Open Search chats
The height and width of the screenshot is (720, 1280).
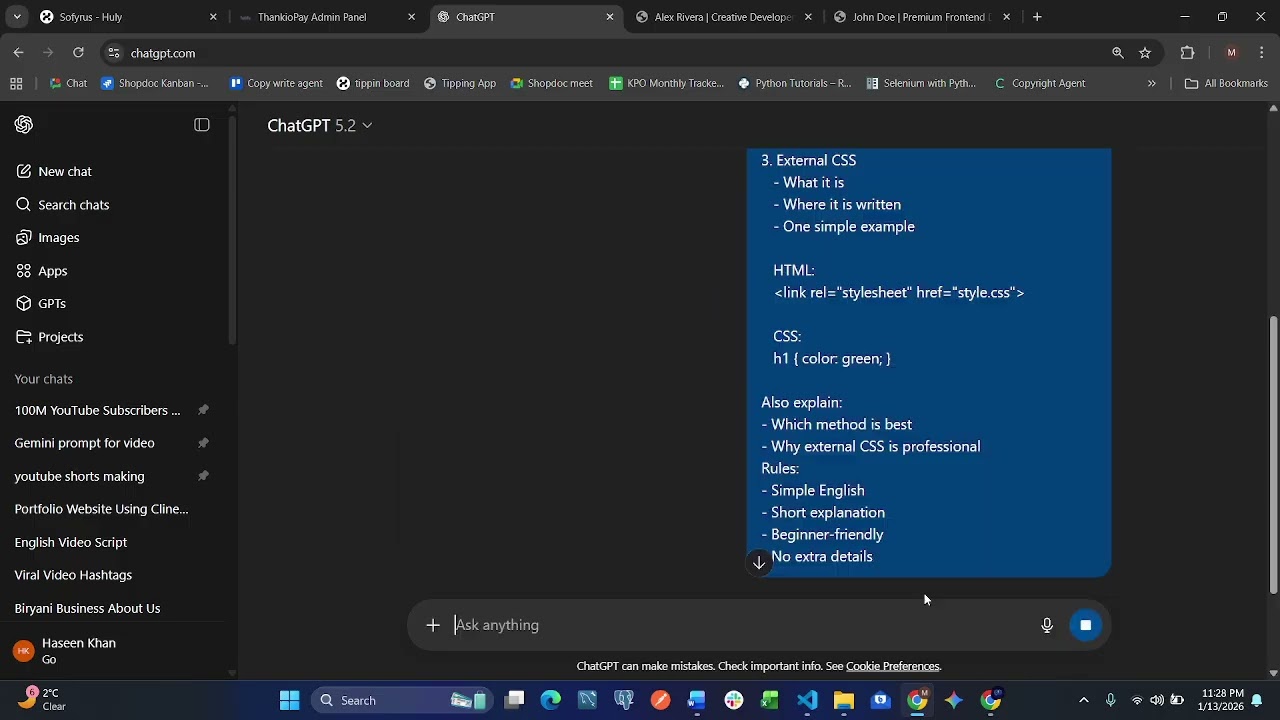[x=73, y=205]
